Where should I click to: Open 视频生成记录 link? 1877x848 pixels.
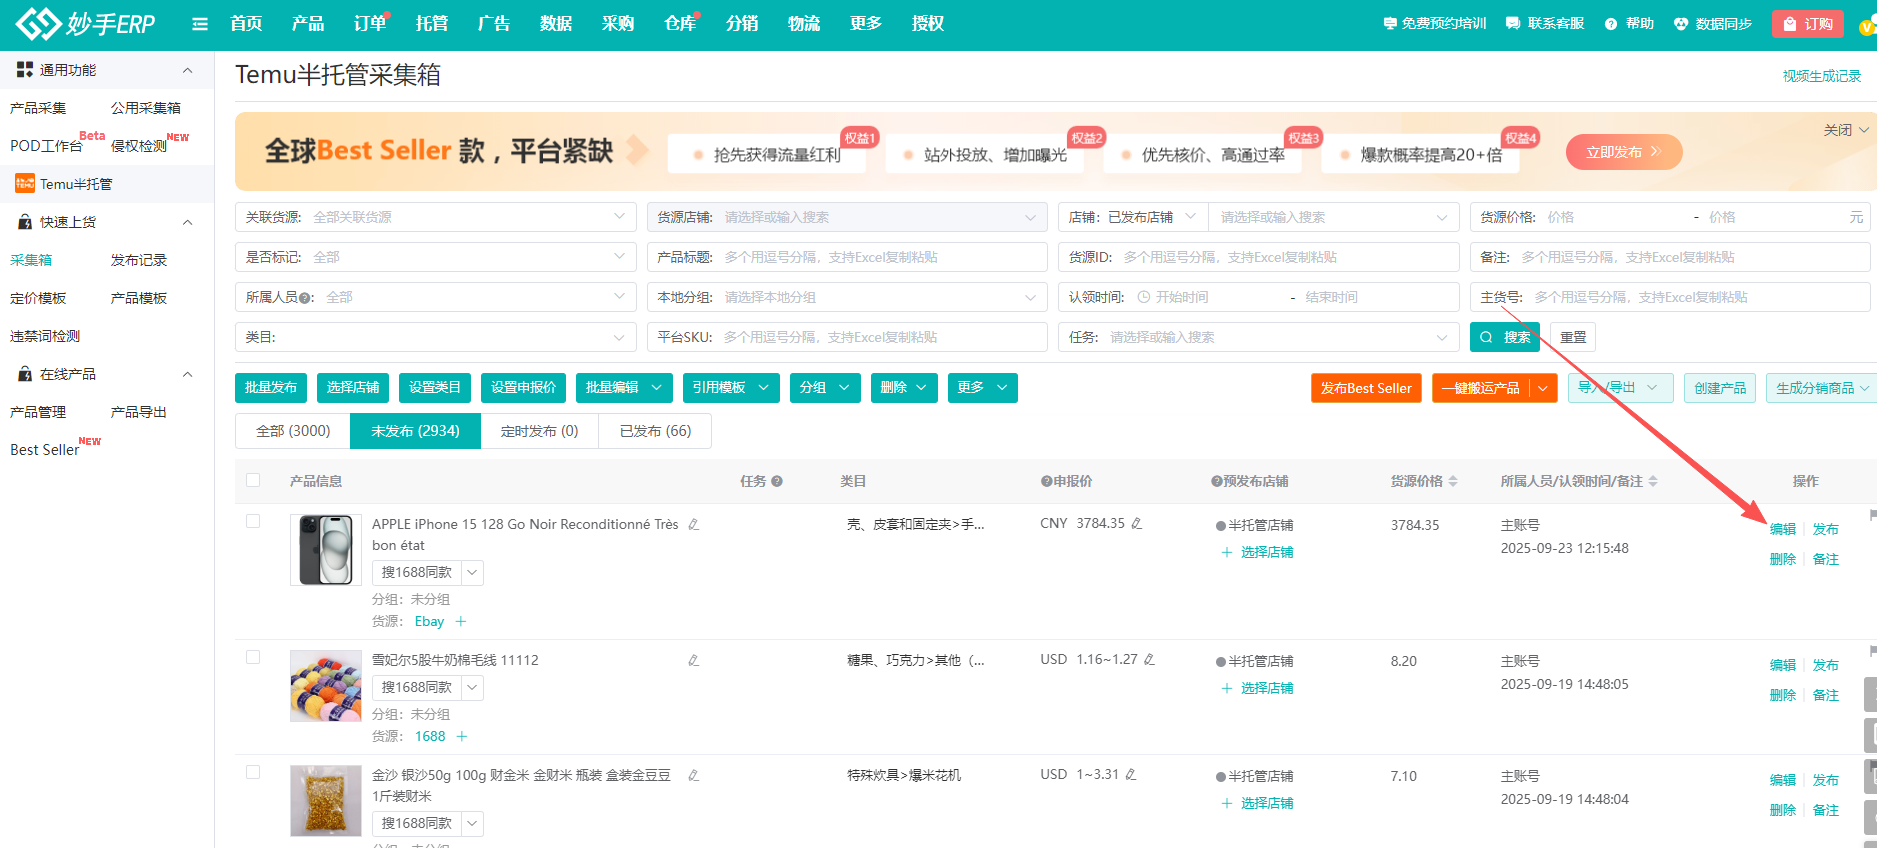tap(1822, 76)
